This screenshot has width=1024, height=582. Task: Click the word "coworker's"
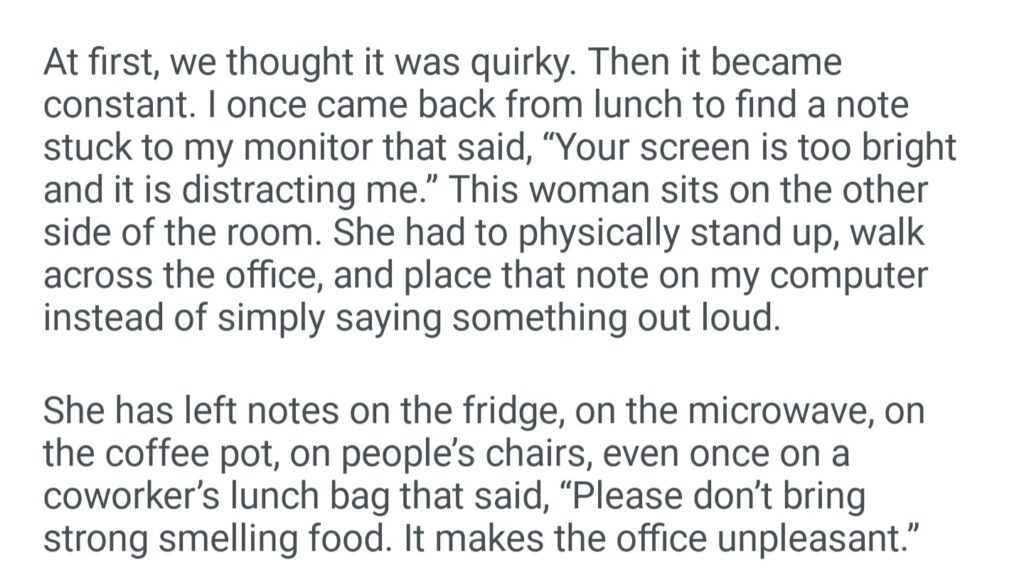point(129,497)
